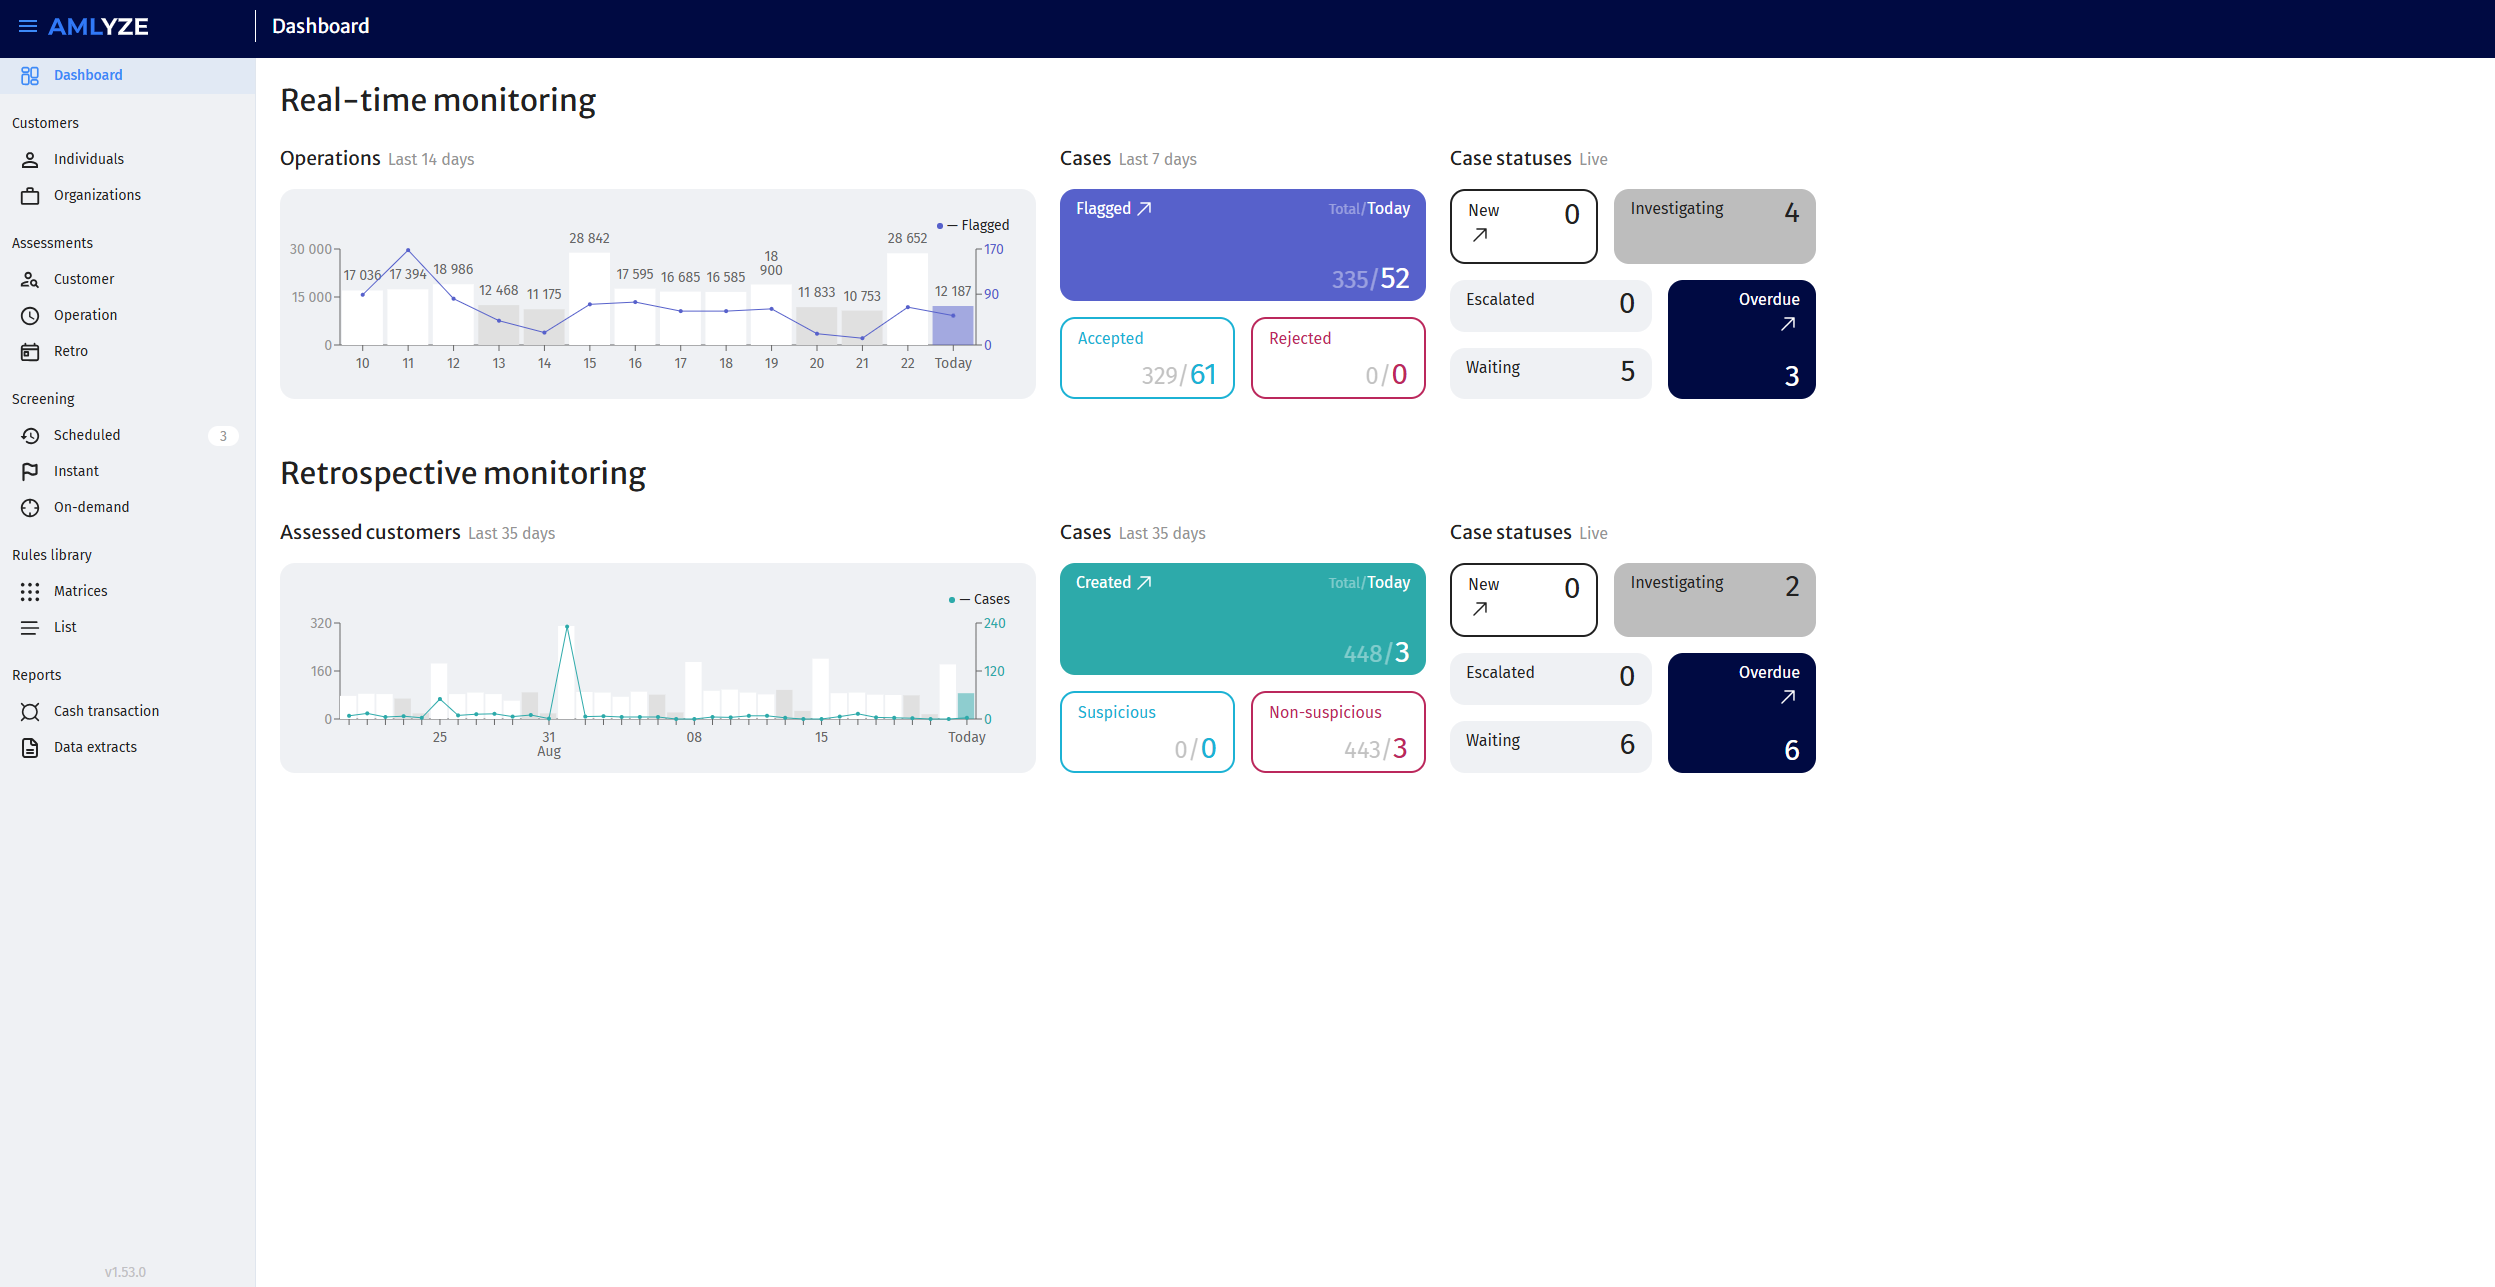2495x1287 pixels.
Task: Open the On-demand screening menu item
Action: coord(91,508)
